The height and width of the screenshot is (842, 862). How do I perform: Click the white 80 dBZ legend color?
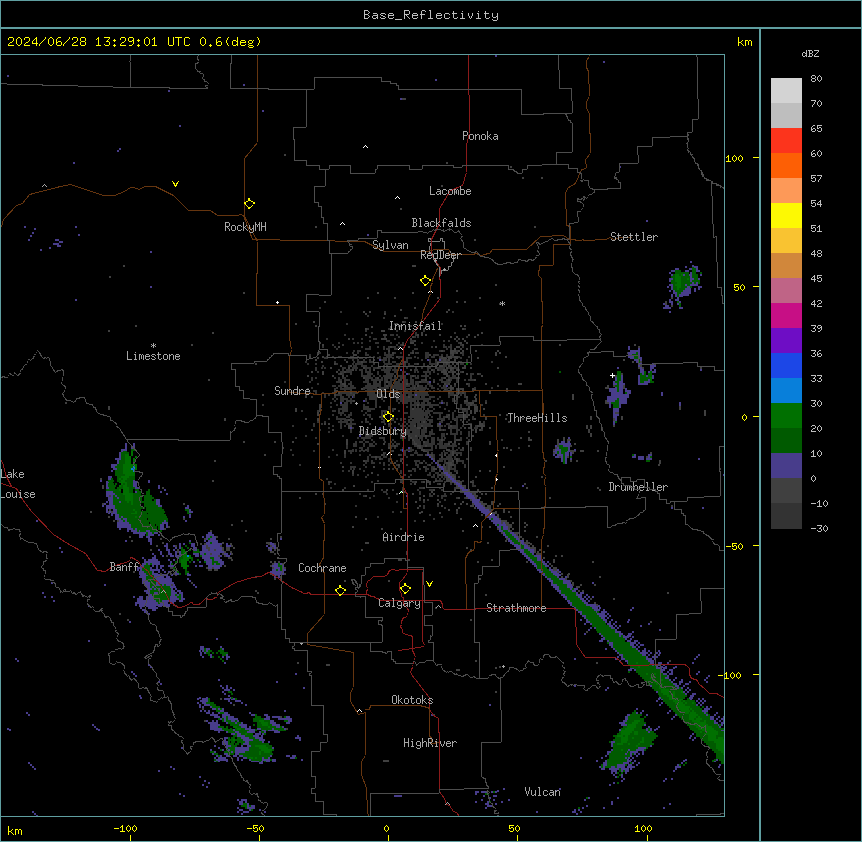pos(786,91)
